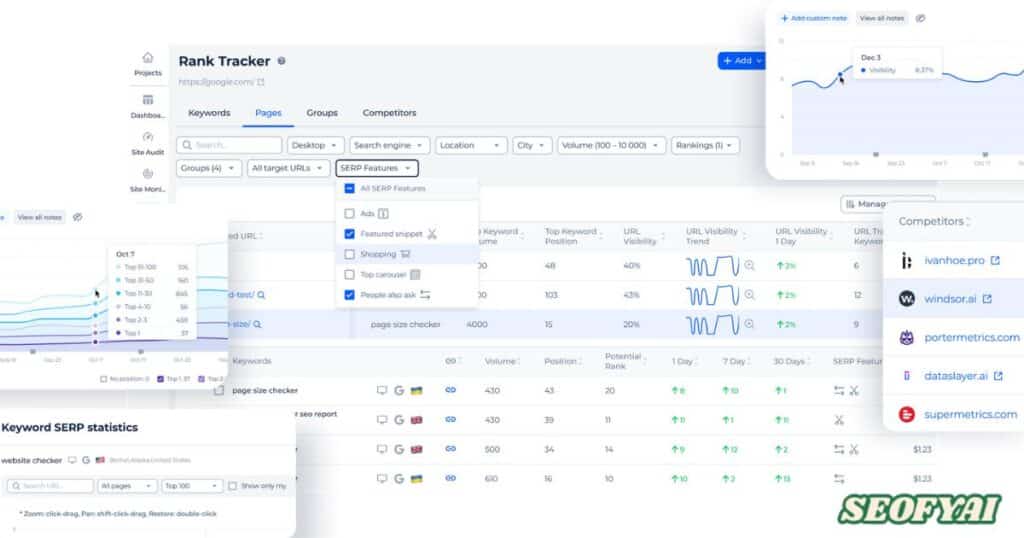
Task: Click the zoom icon in the 103 position trend row
Action: click(x=749, y=295)
